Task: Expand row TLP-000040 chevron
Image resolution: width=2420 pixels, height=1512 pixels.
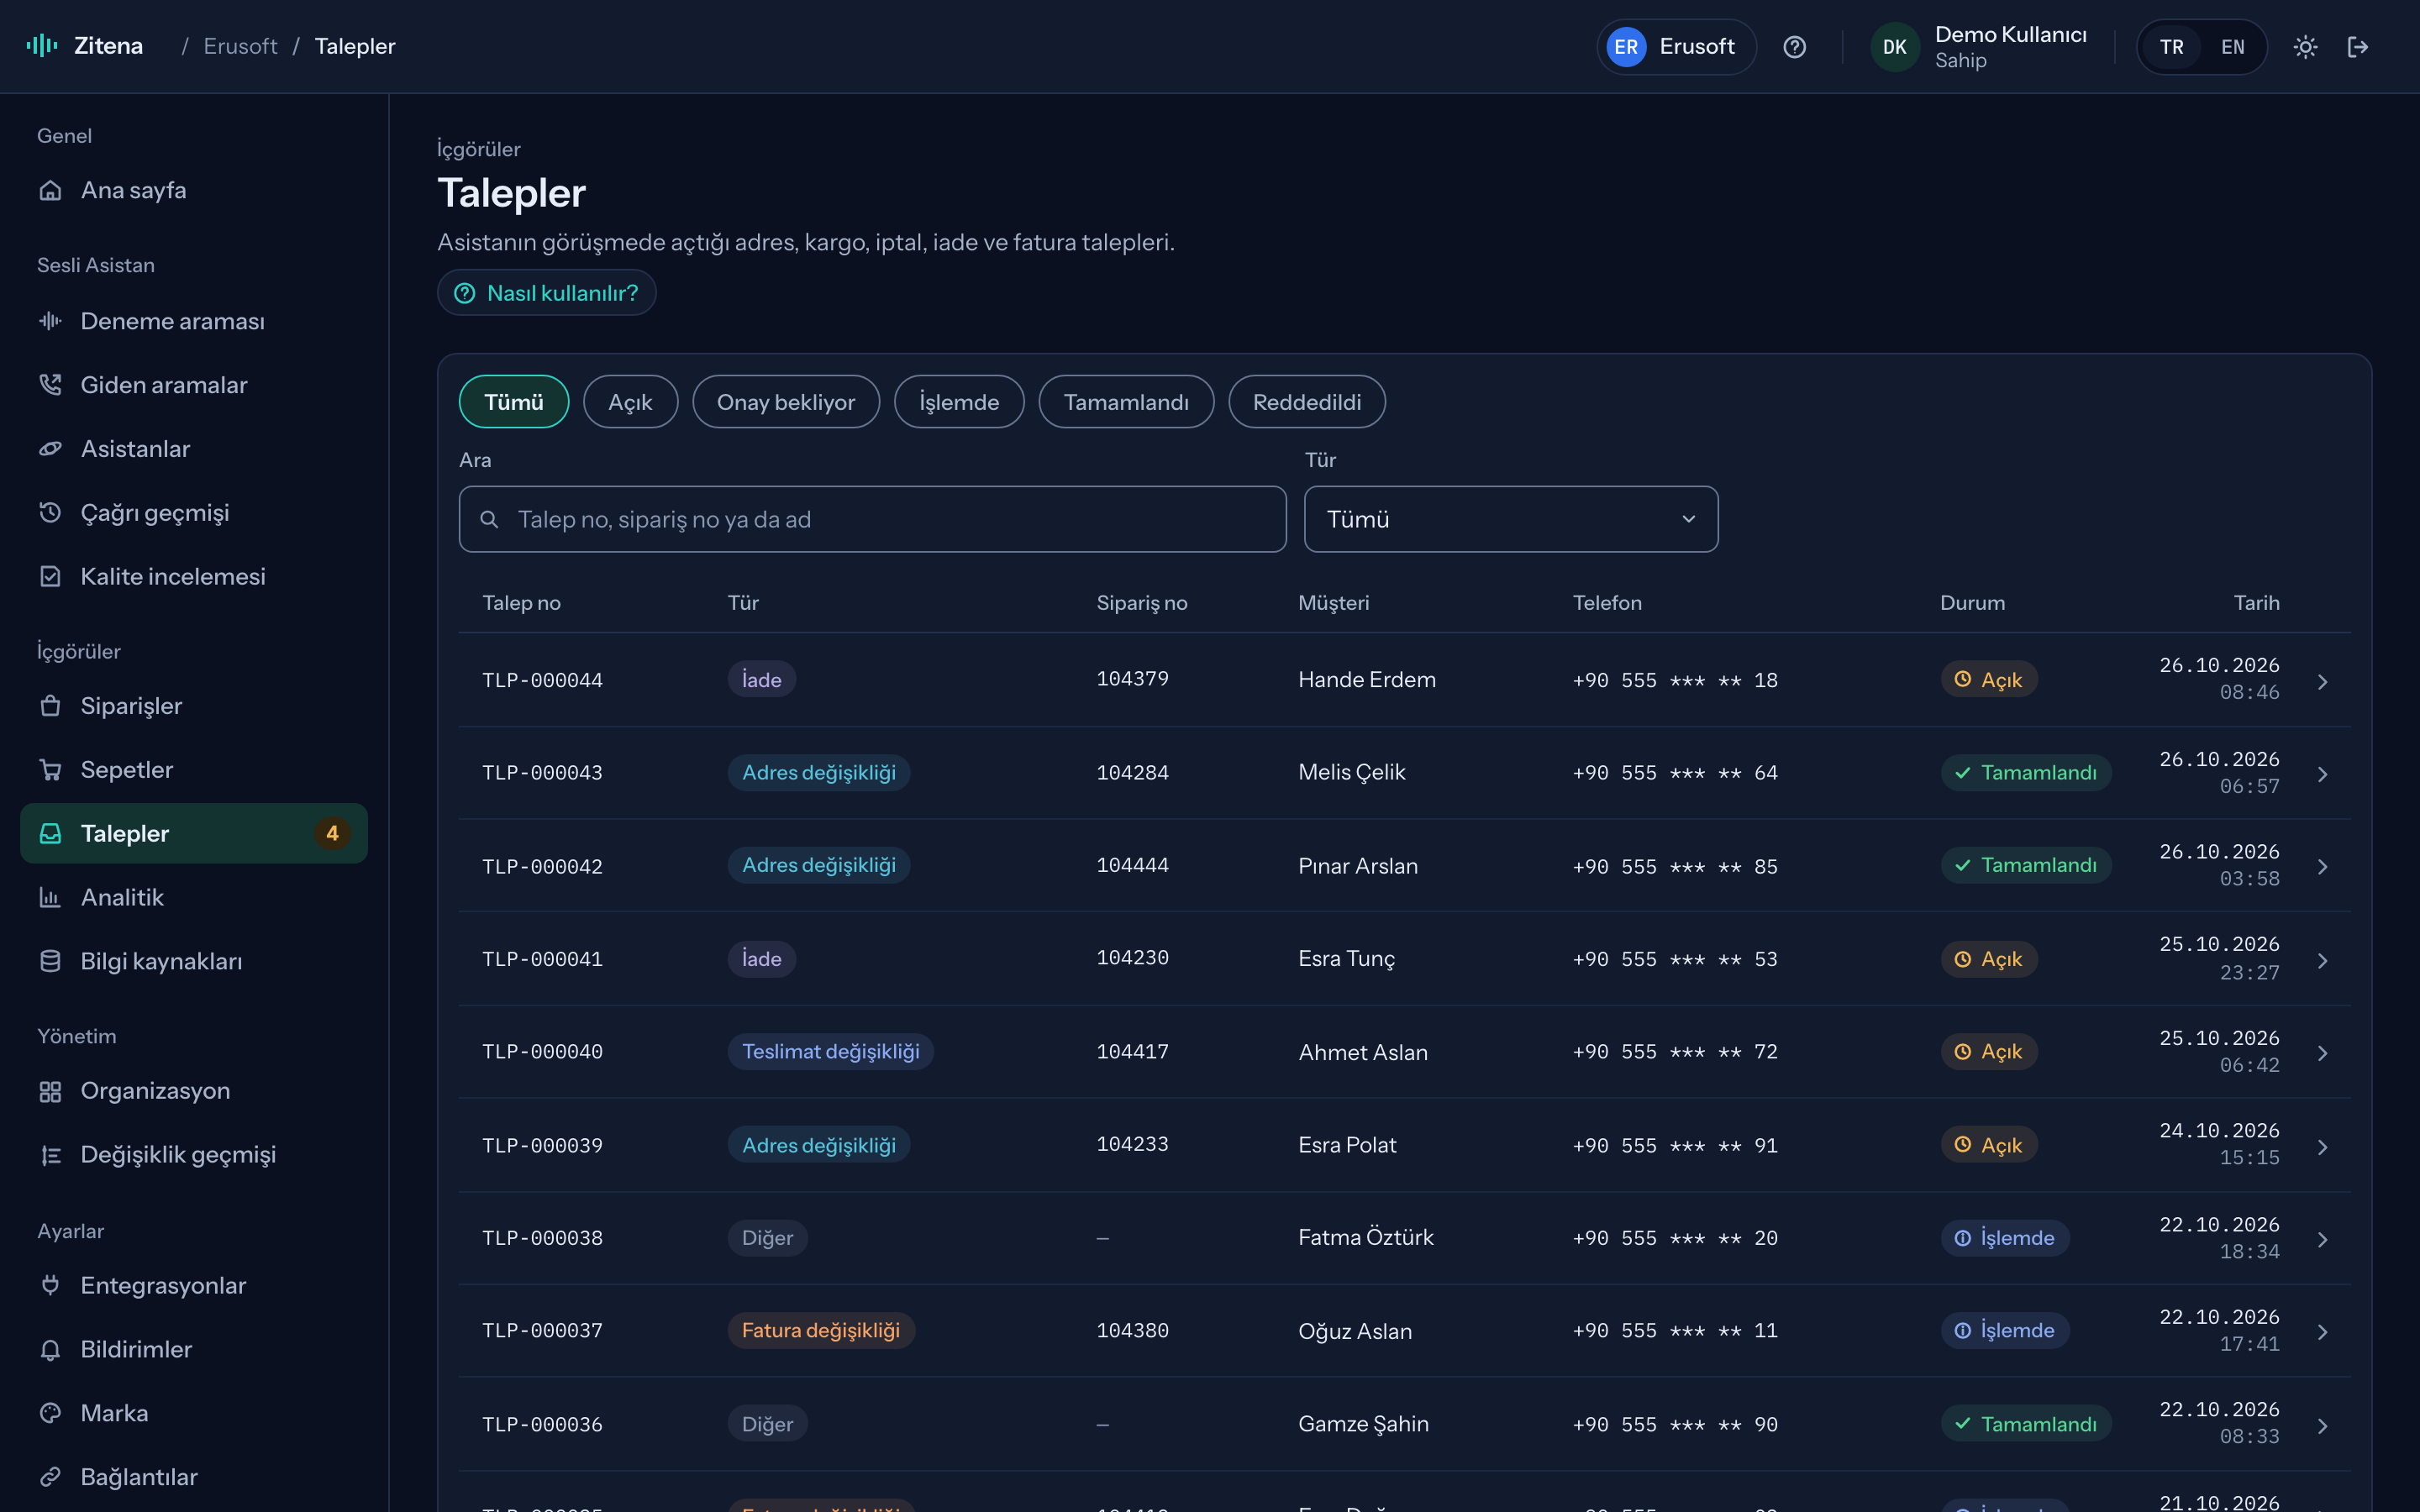Action: coord(2322,1053)
